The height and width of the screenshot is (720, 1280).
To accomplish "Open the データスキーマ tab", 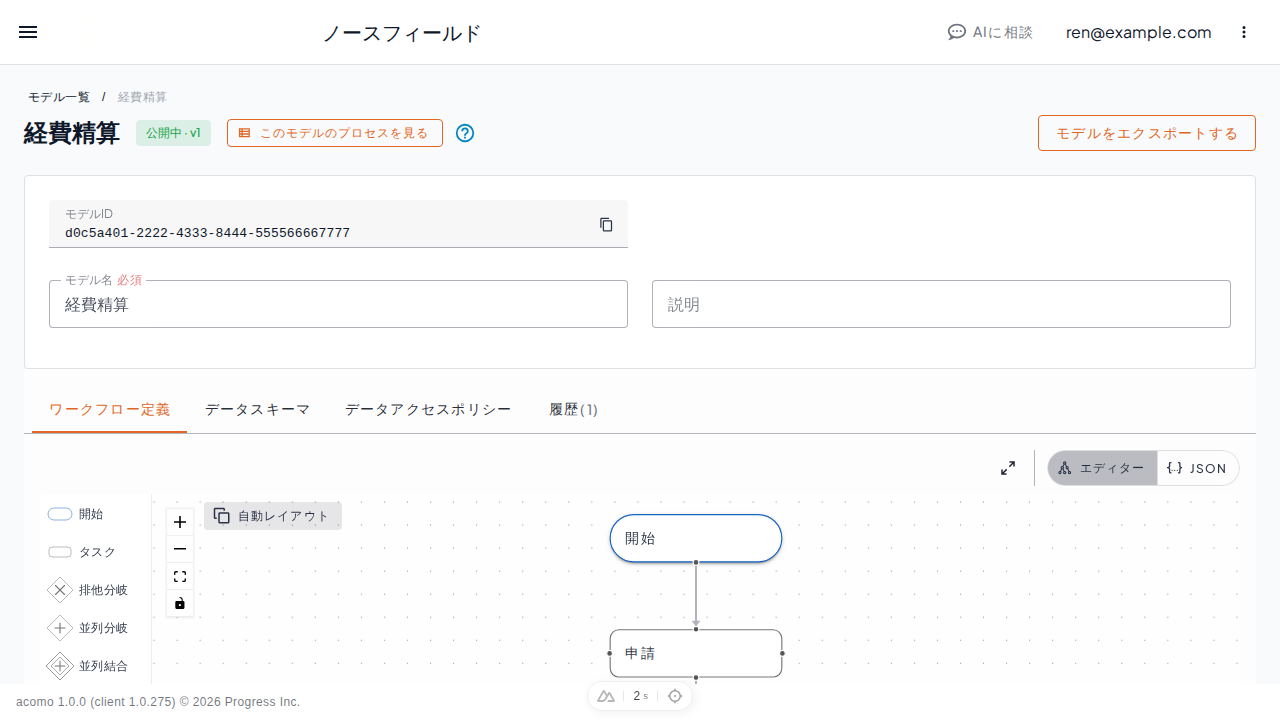I will point(258,410).
